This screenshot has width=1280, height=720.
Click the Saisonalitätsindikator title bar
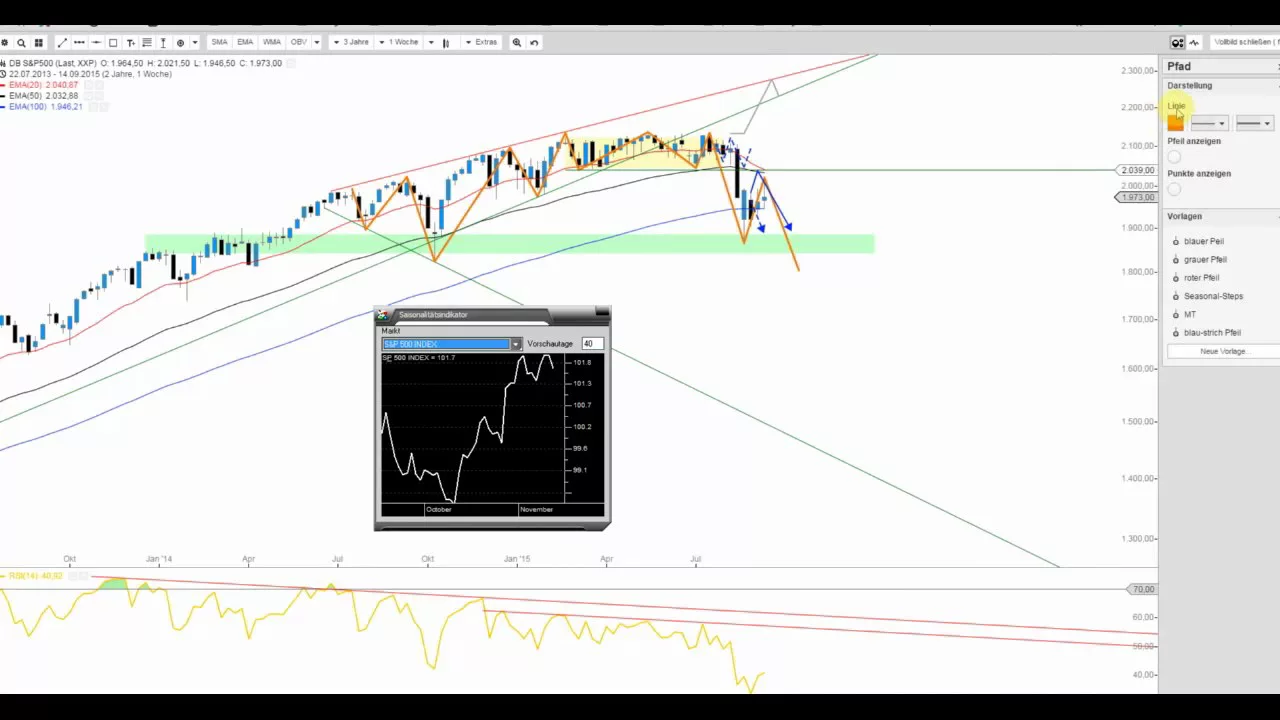coord(492,315)
